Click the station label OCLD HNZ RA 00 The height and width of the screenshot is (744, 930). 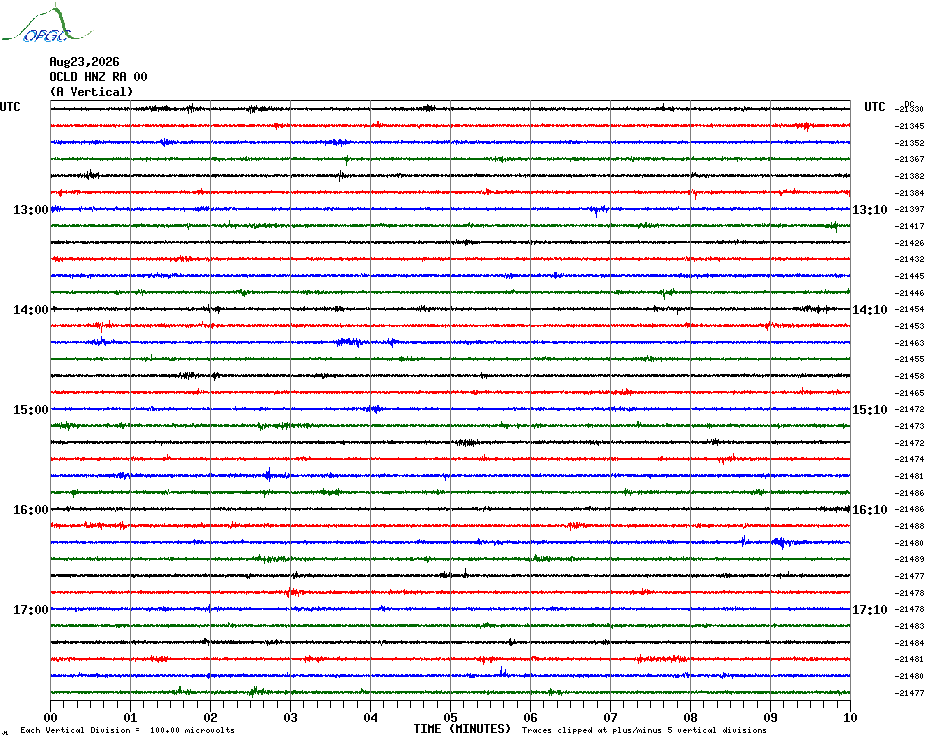click(98, 77)
